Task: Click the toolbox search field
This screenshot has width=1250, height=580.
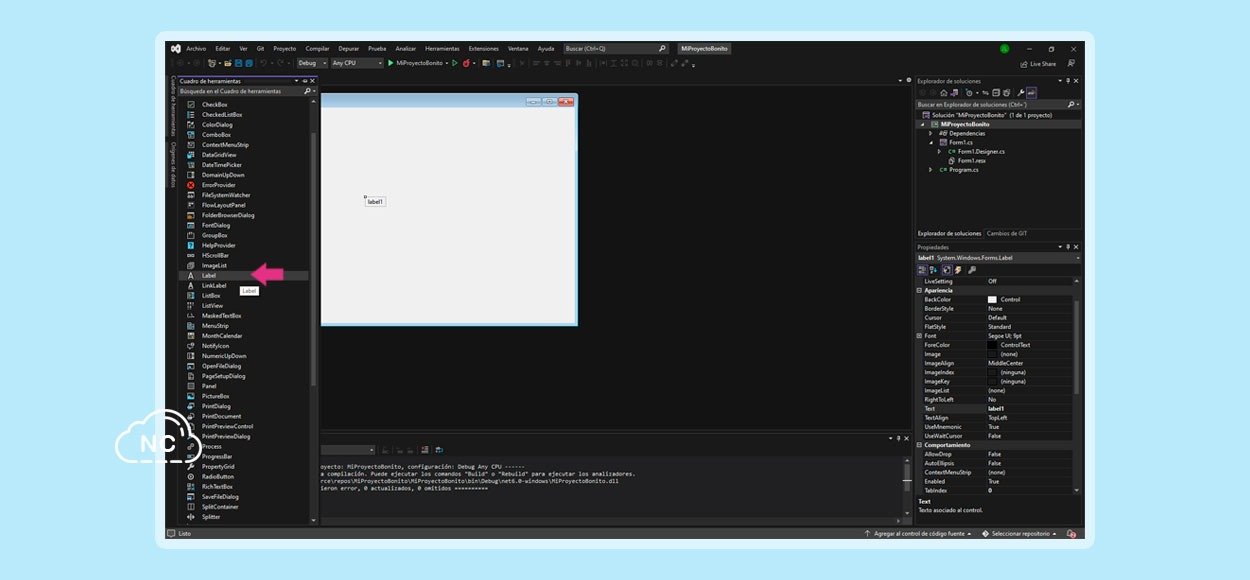Action: click(x=247, y=91)
